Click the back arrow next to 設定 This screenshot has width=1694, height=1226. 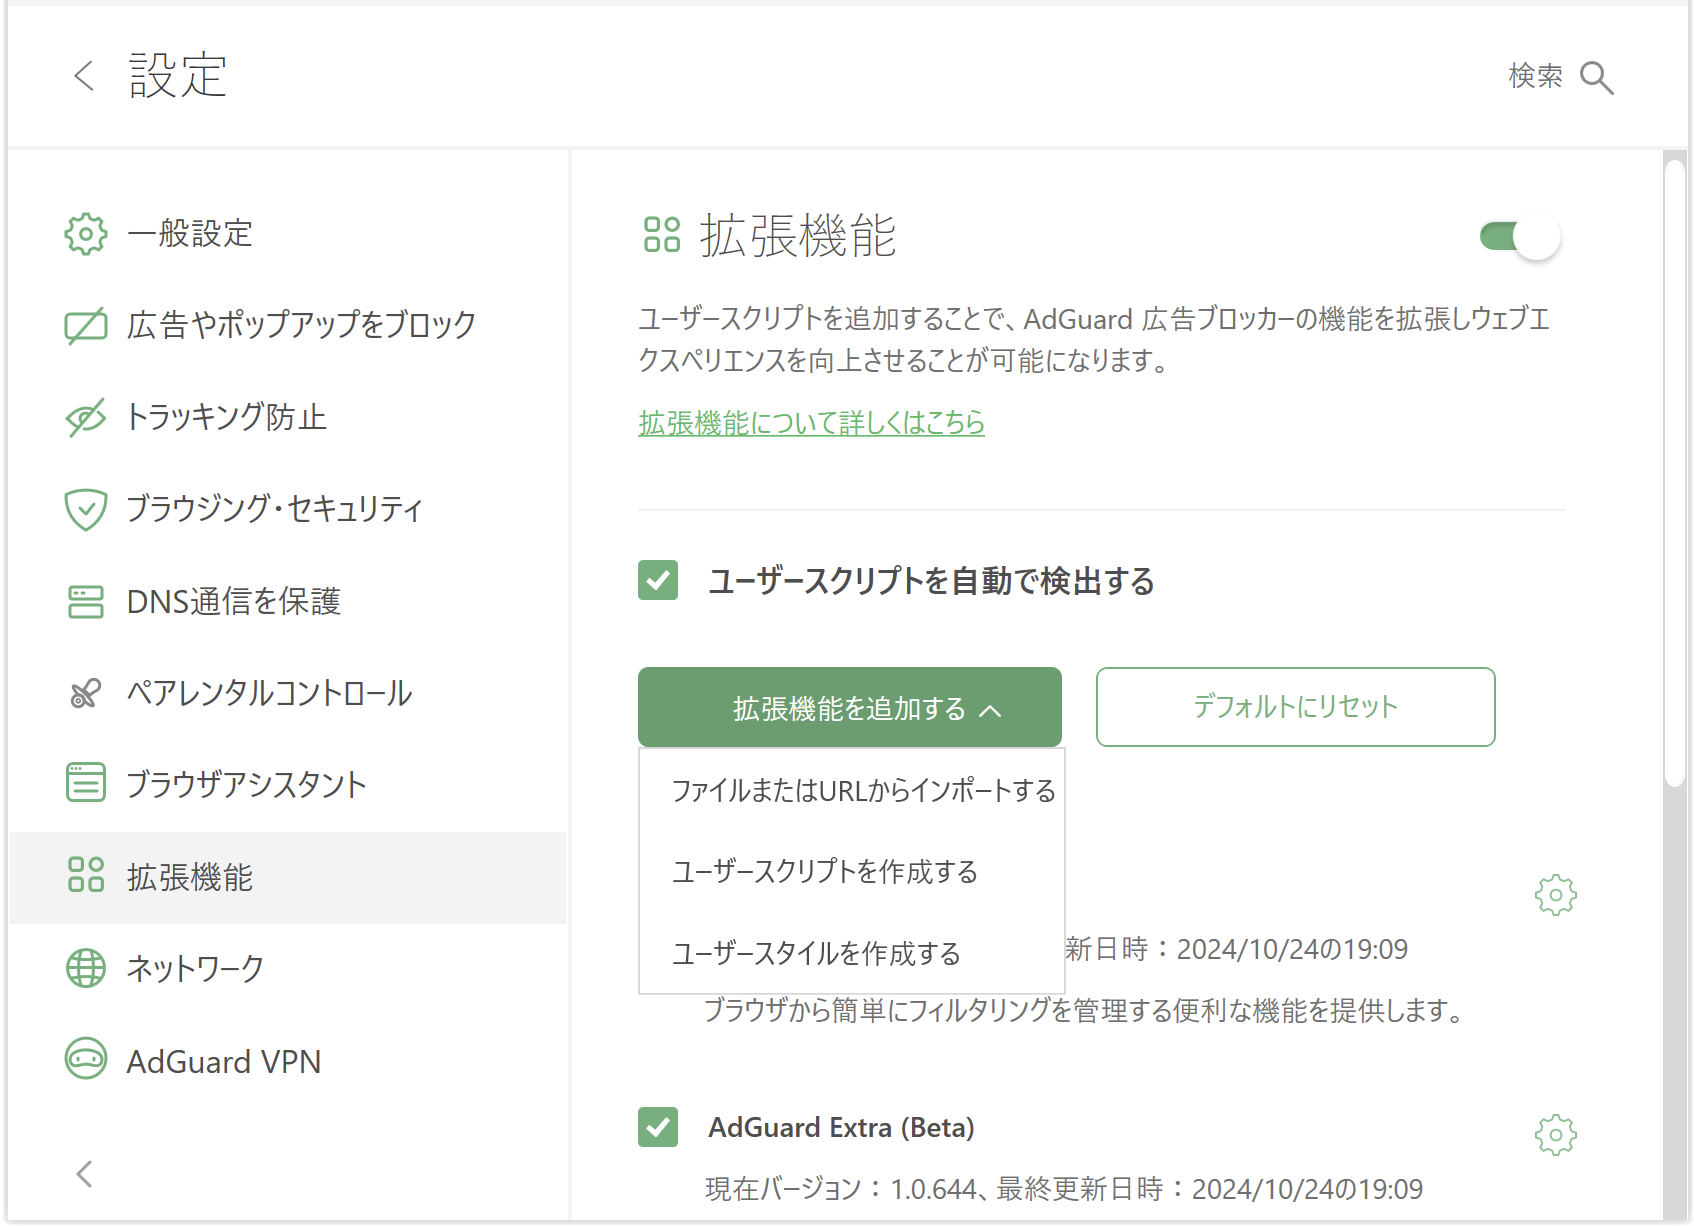pos(84,75)
